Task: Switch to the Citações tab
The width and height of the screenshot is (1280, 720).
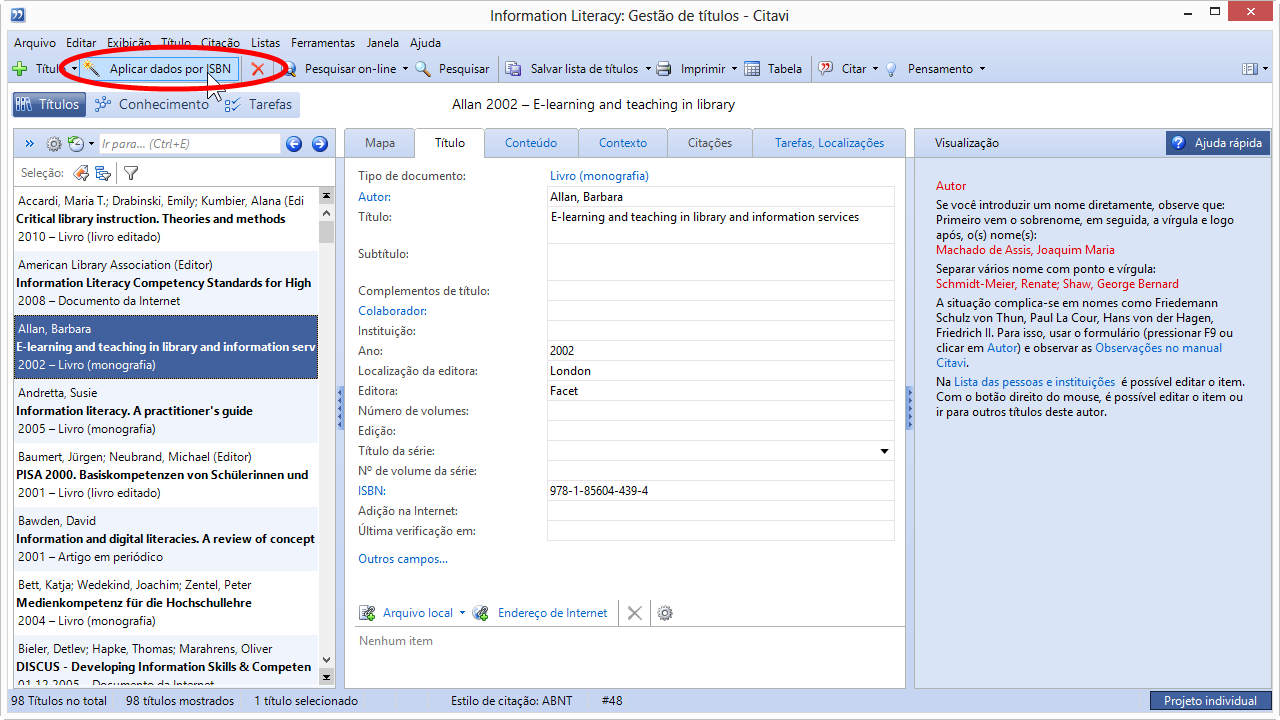Action: pyautogui.click(x=710, y=143)
